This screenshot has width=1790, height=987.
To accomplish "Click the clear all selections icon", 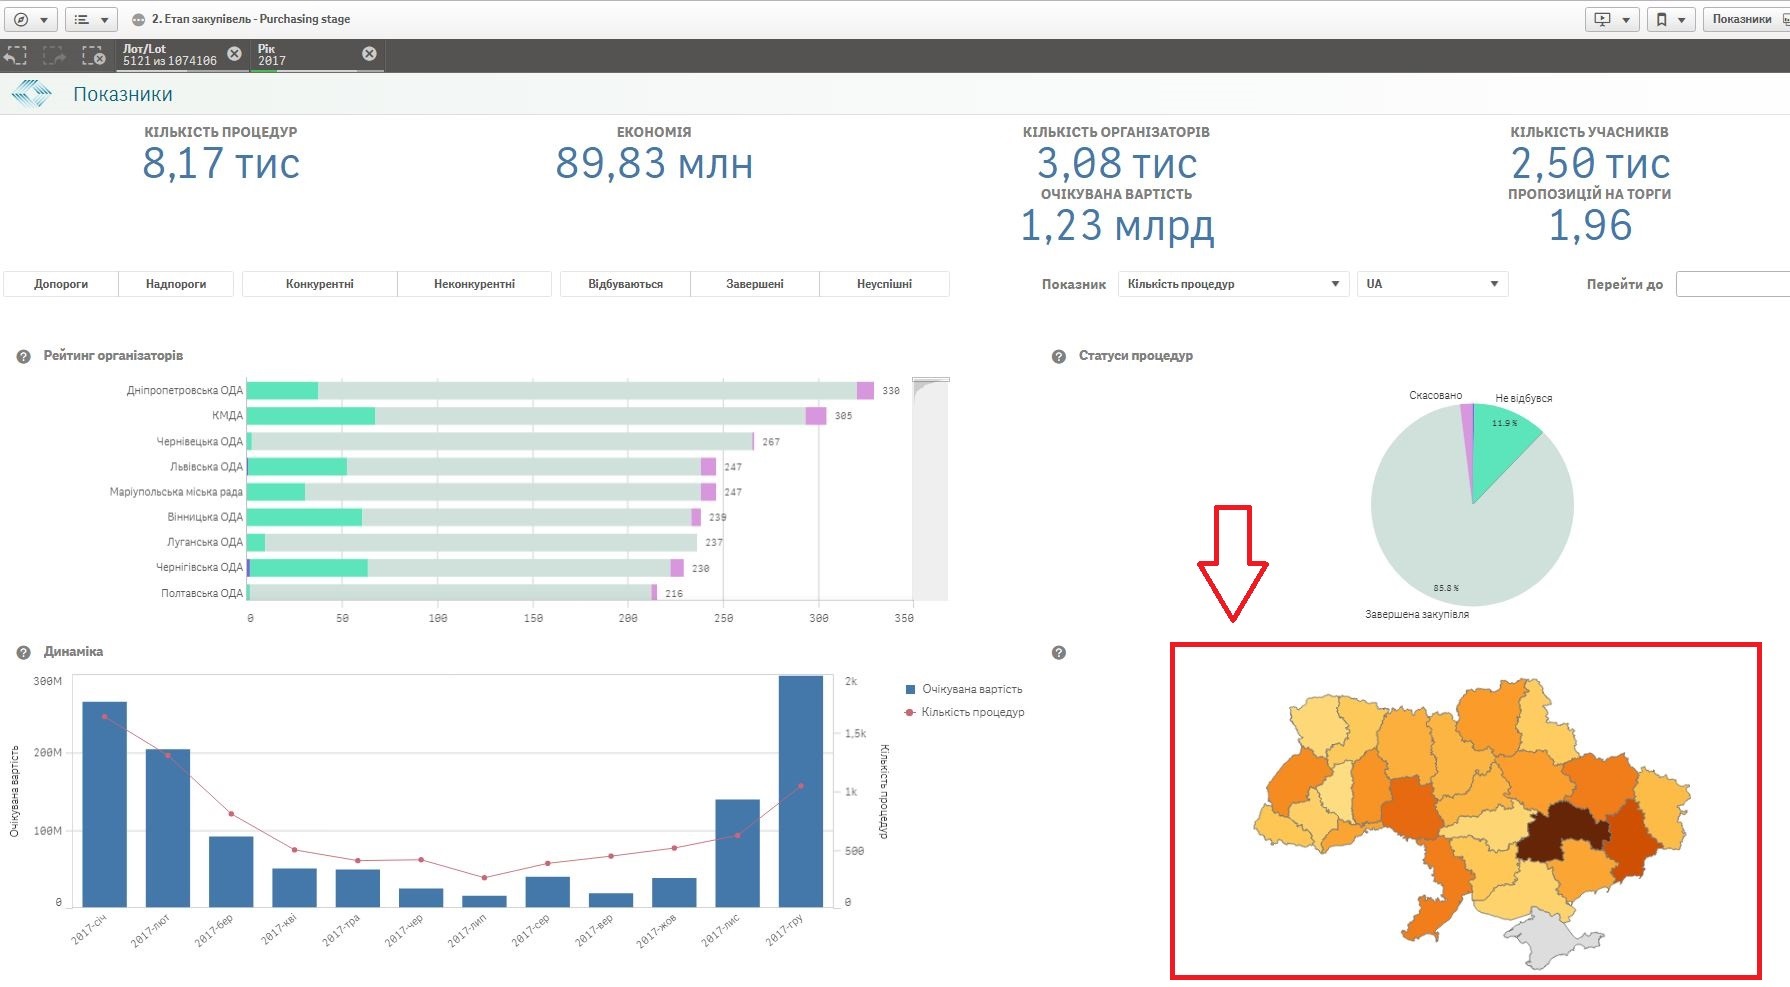I will click(x=93, y=56).
